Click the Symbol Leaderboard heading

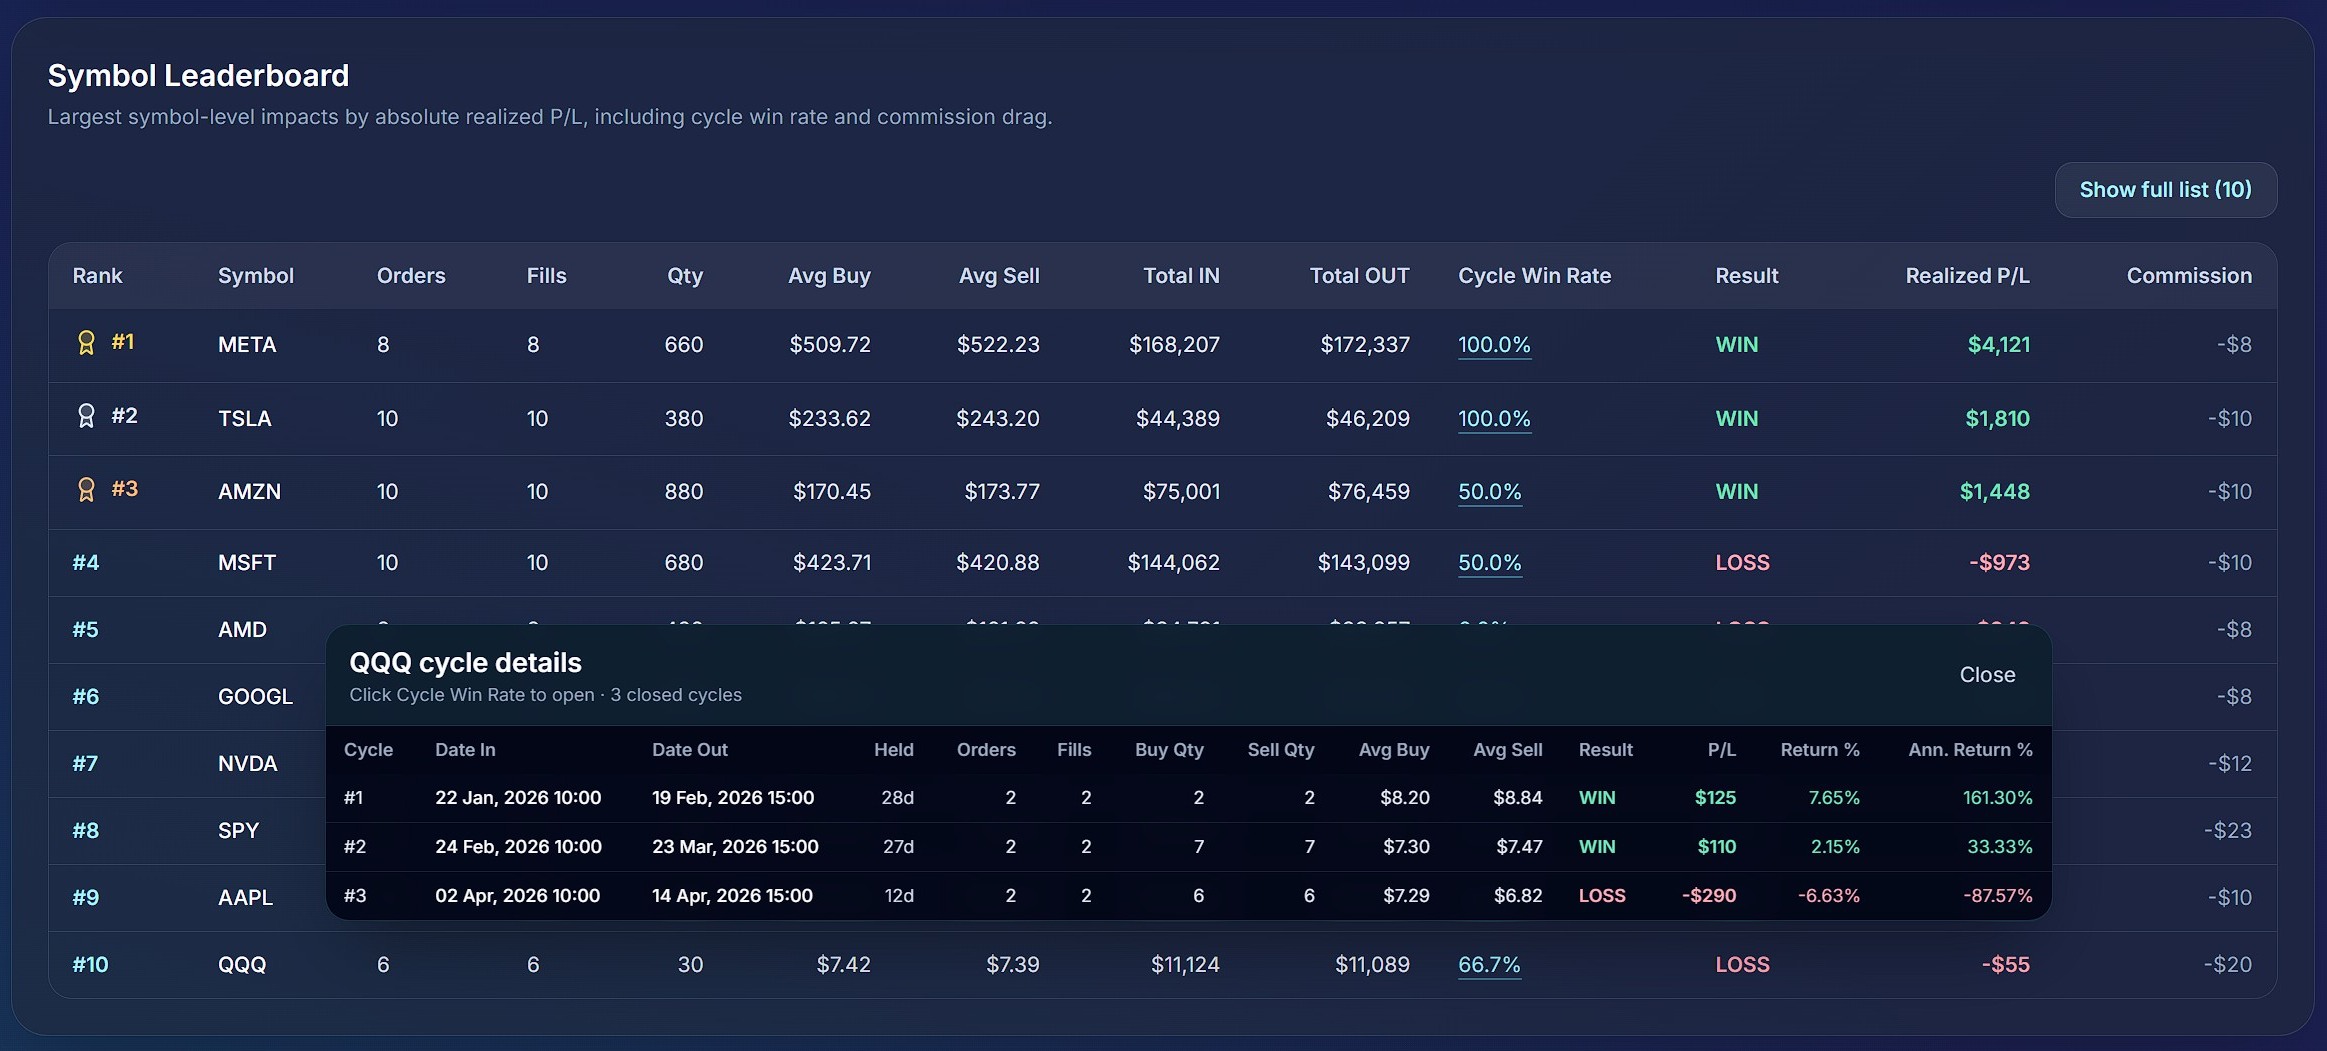point(198,76)
